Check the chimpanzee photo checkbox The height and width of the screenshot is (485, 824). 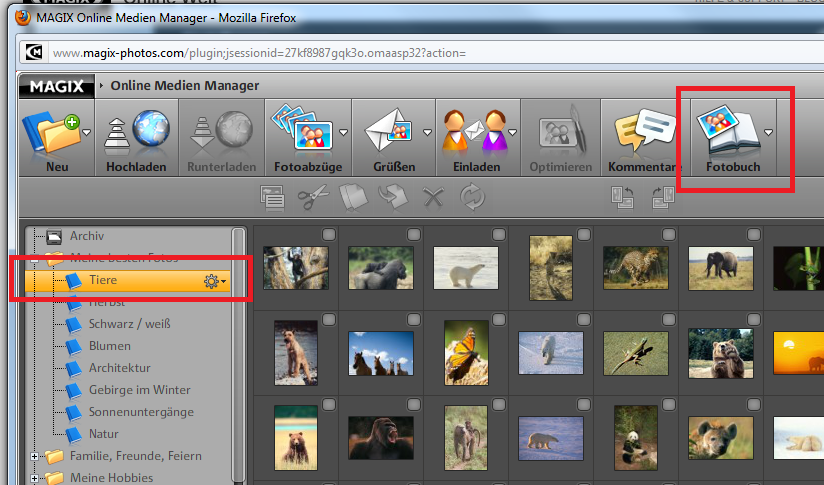pos(328,234)
